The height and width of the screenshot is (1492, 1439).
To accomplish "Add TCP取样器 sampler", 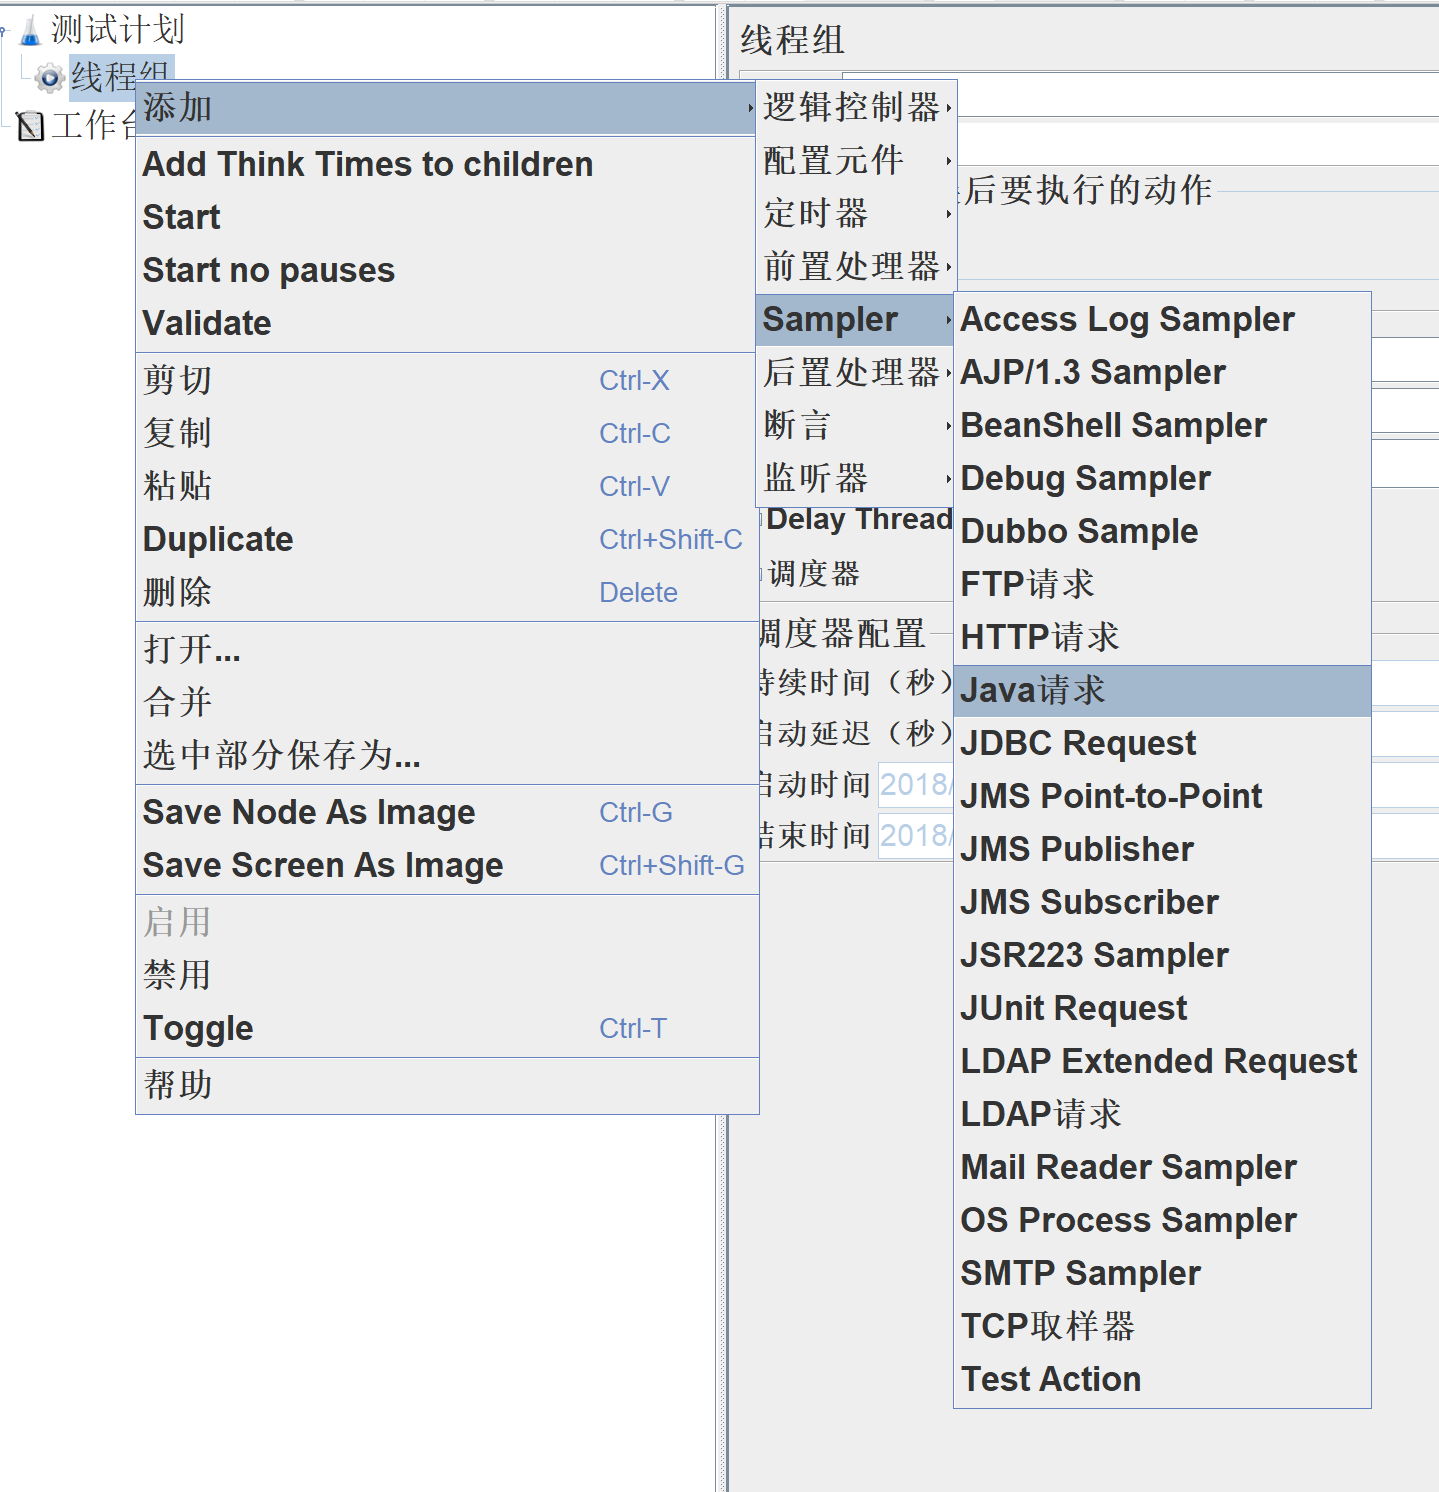I will (1162, 1326).
